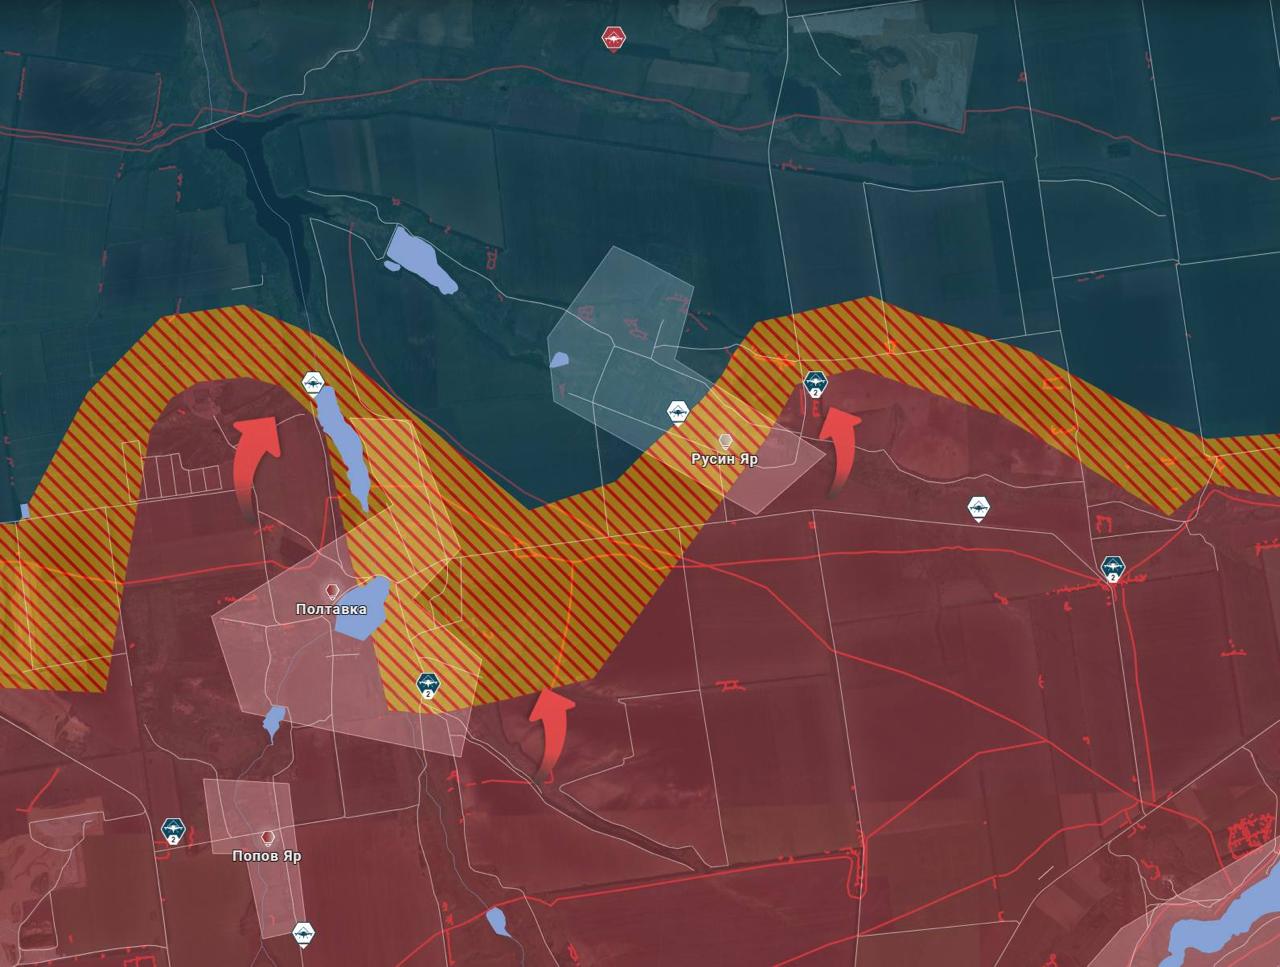Click white drone icon at bottom edge

point(304,933)
